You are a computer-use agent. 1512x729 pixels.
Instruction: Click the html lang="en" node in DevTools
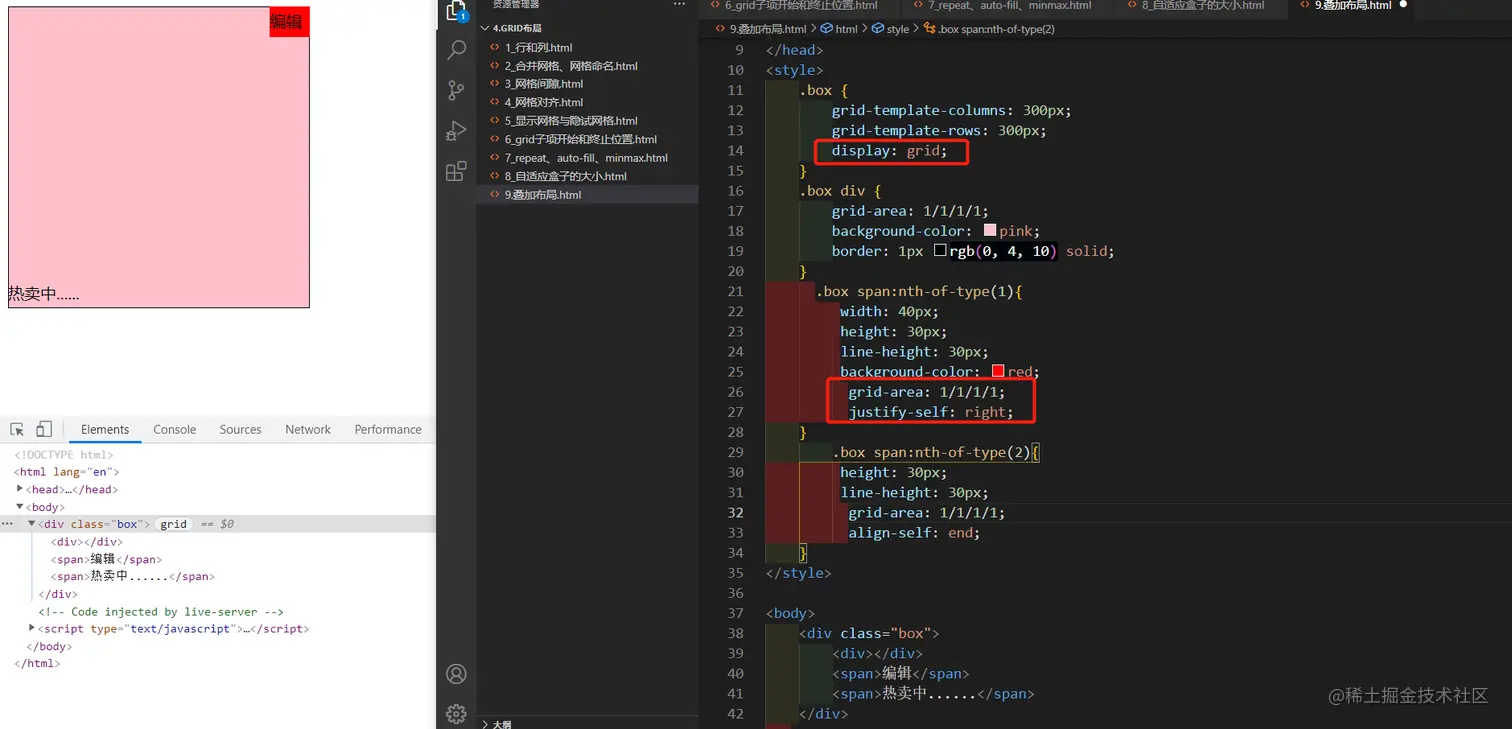click(67, 472)
